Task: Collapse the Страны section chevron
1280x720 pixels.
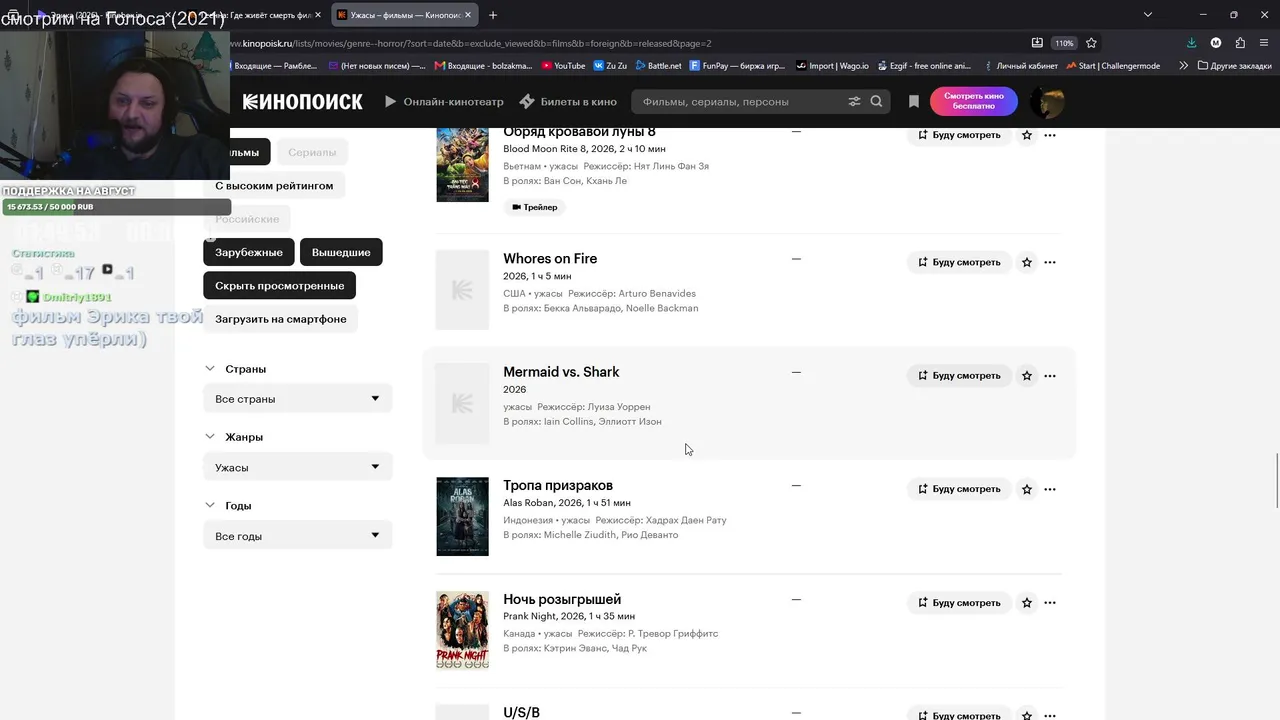Action: 210,369
